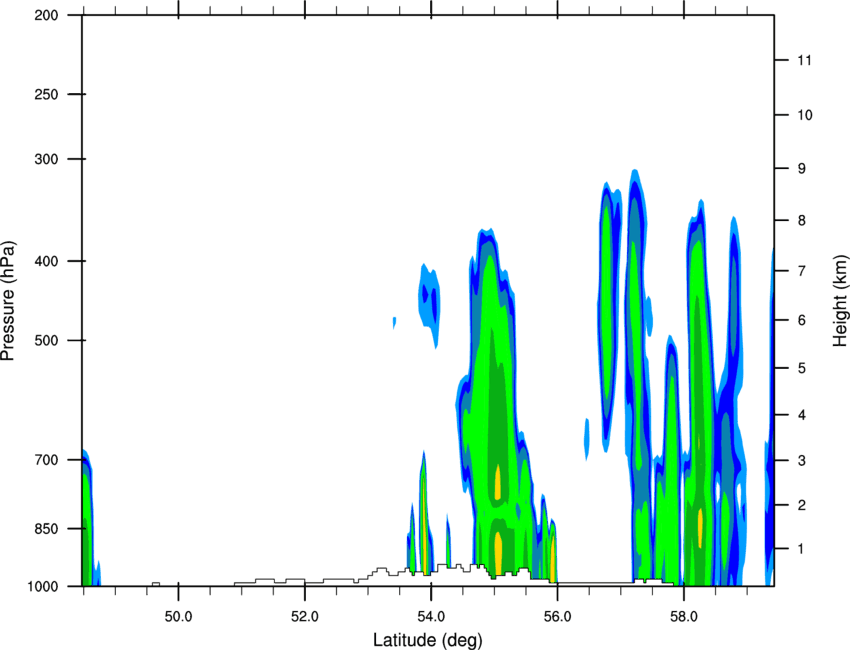The height and width of the screenshot is (650, 850).
Task: Click the 3 km height label
Action: tap(802, 461)
